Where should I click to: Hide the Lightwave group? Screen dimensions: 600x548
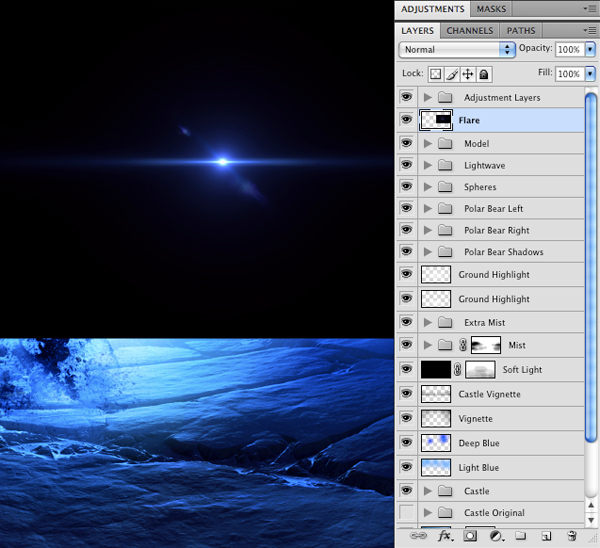coord(406,165)
